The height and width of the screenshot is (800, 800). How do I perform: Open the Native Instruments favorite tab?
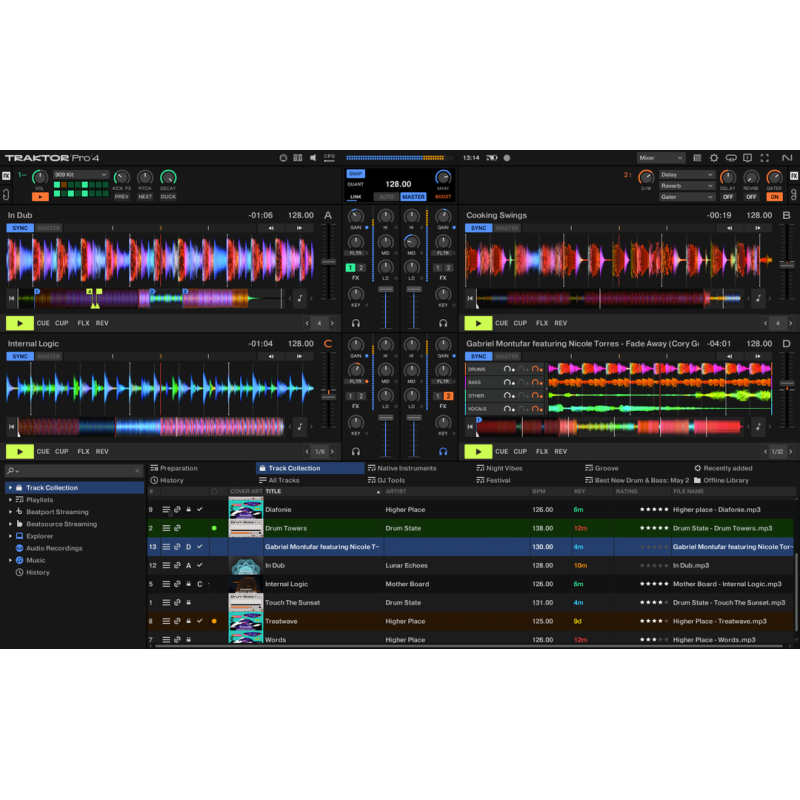pyautogui.click(x=402, y=468)
